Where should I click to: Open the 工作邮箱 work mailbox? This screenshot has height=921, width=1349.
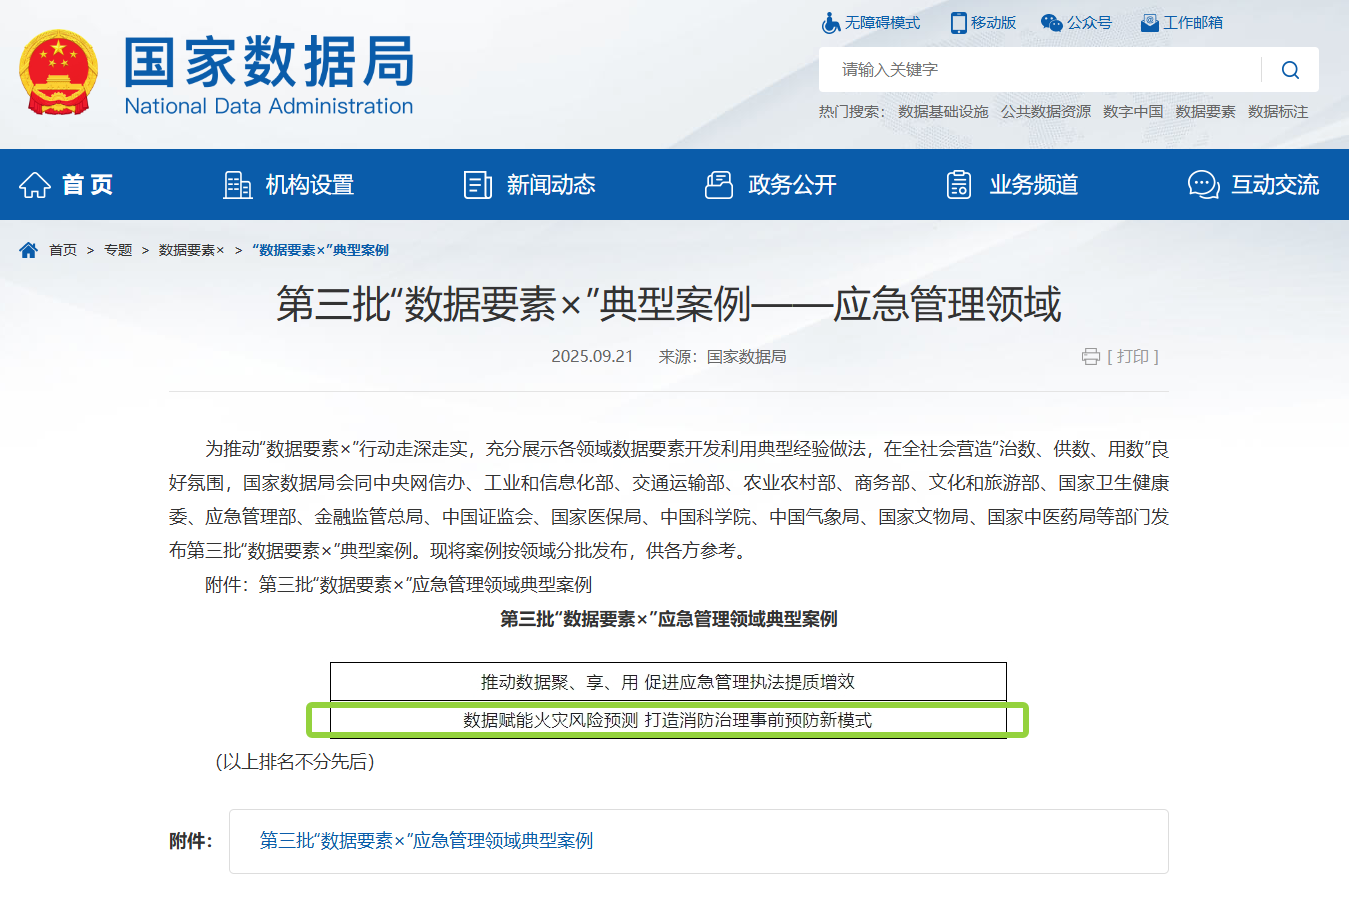pos(1182,23)
